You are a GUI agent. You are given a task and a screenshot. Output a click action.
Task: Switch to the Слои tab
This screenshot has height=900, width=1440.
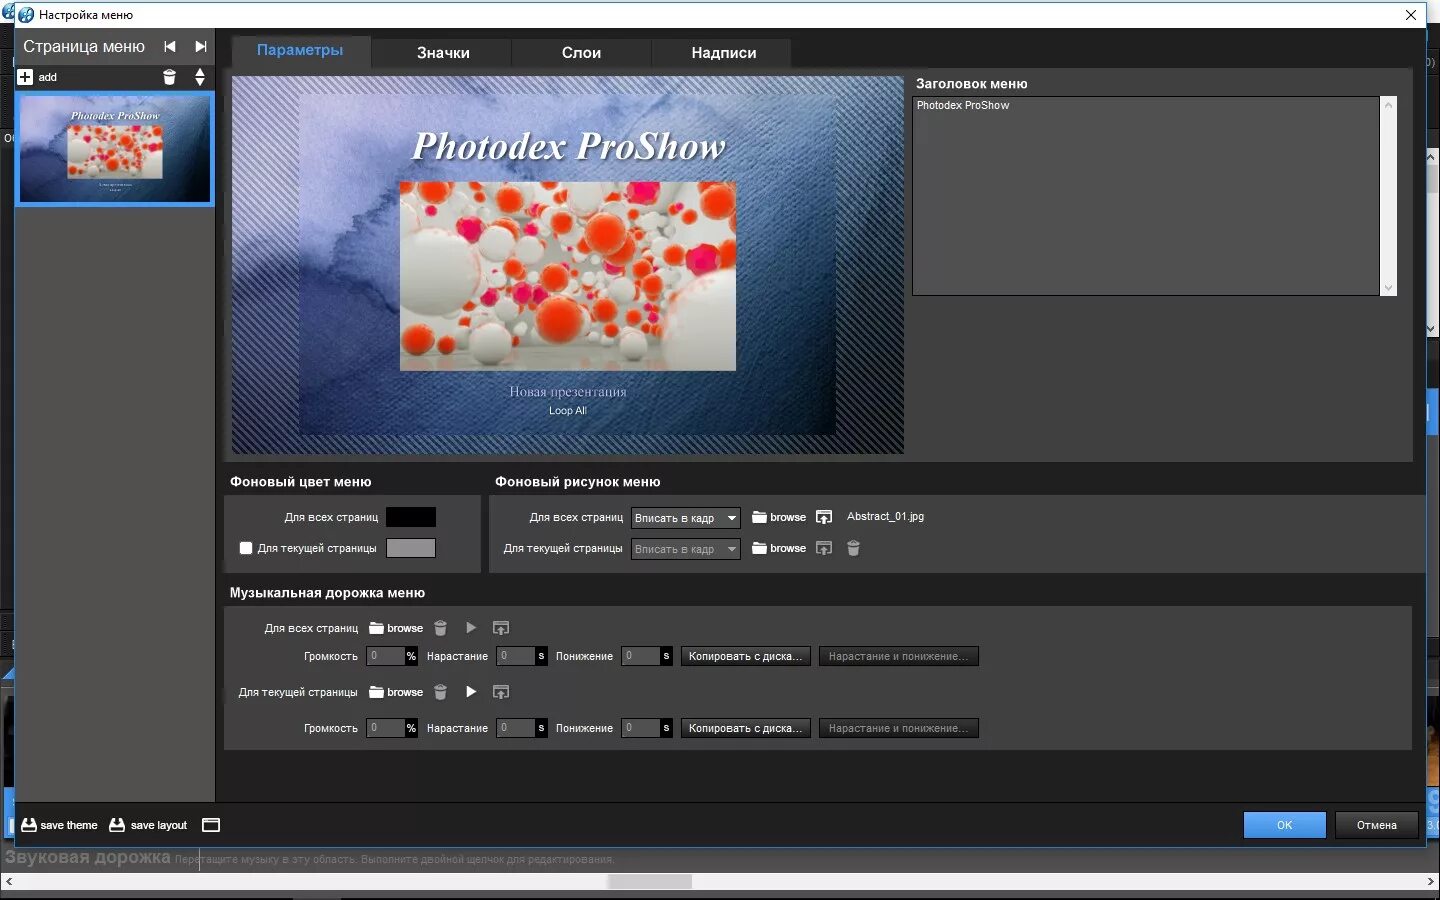(581, 53)
